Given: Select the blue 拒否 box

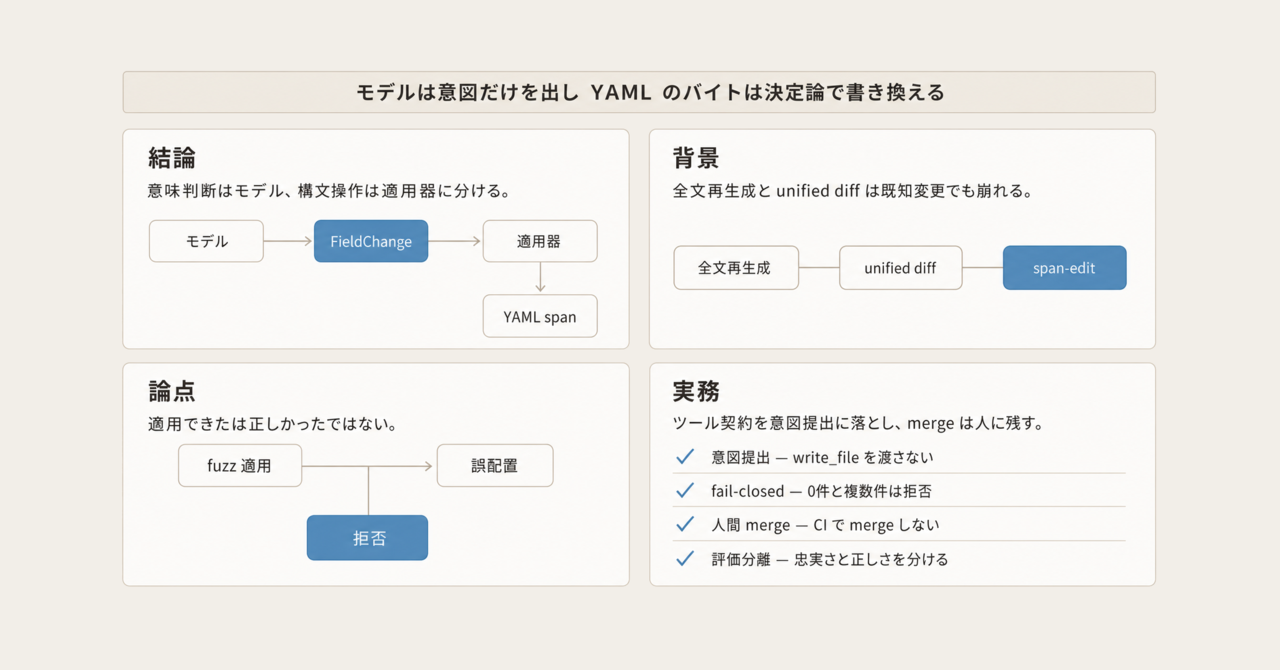Looking at the screenshot, I should coord(368,538).
